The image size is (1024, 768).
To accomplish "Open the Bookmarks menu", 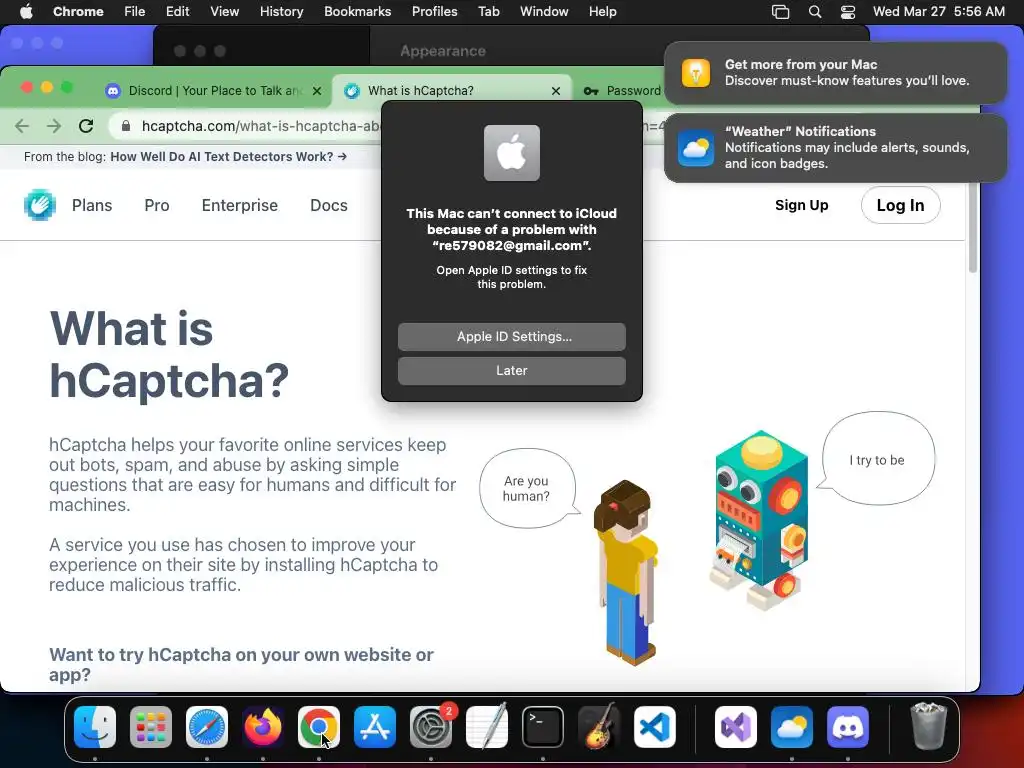I will coord(357,11).
